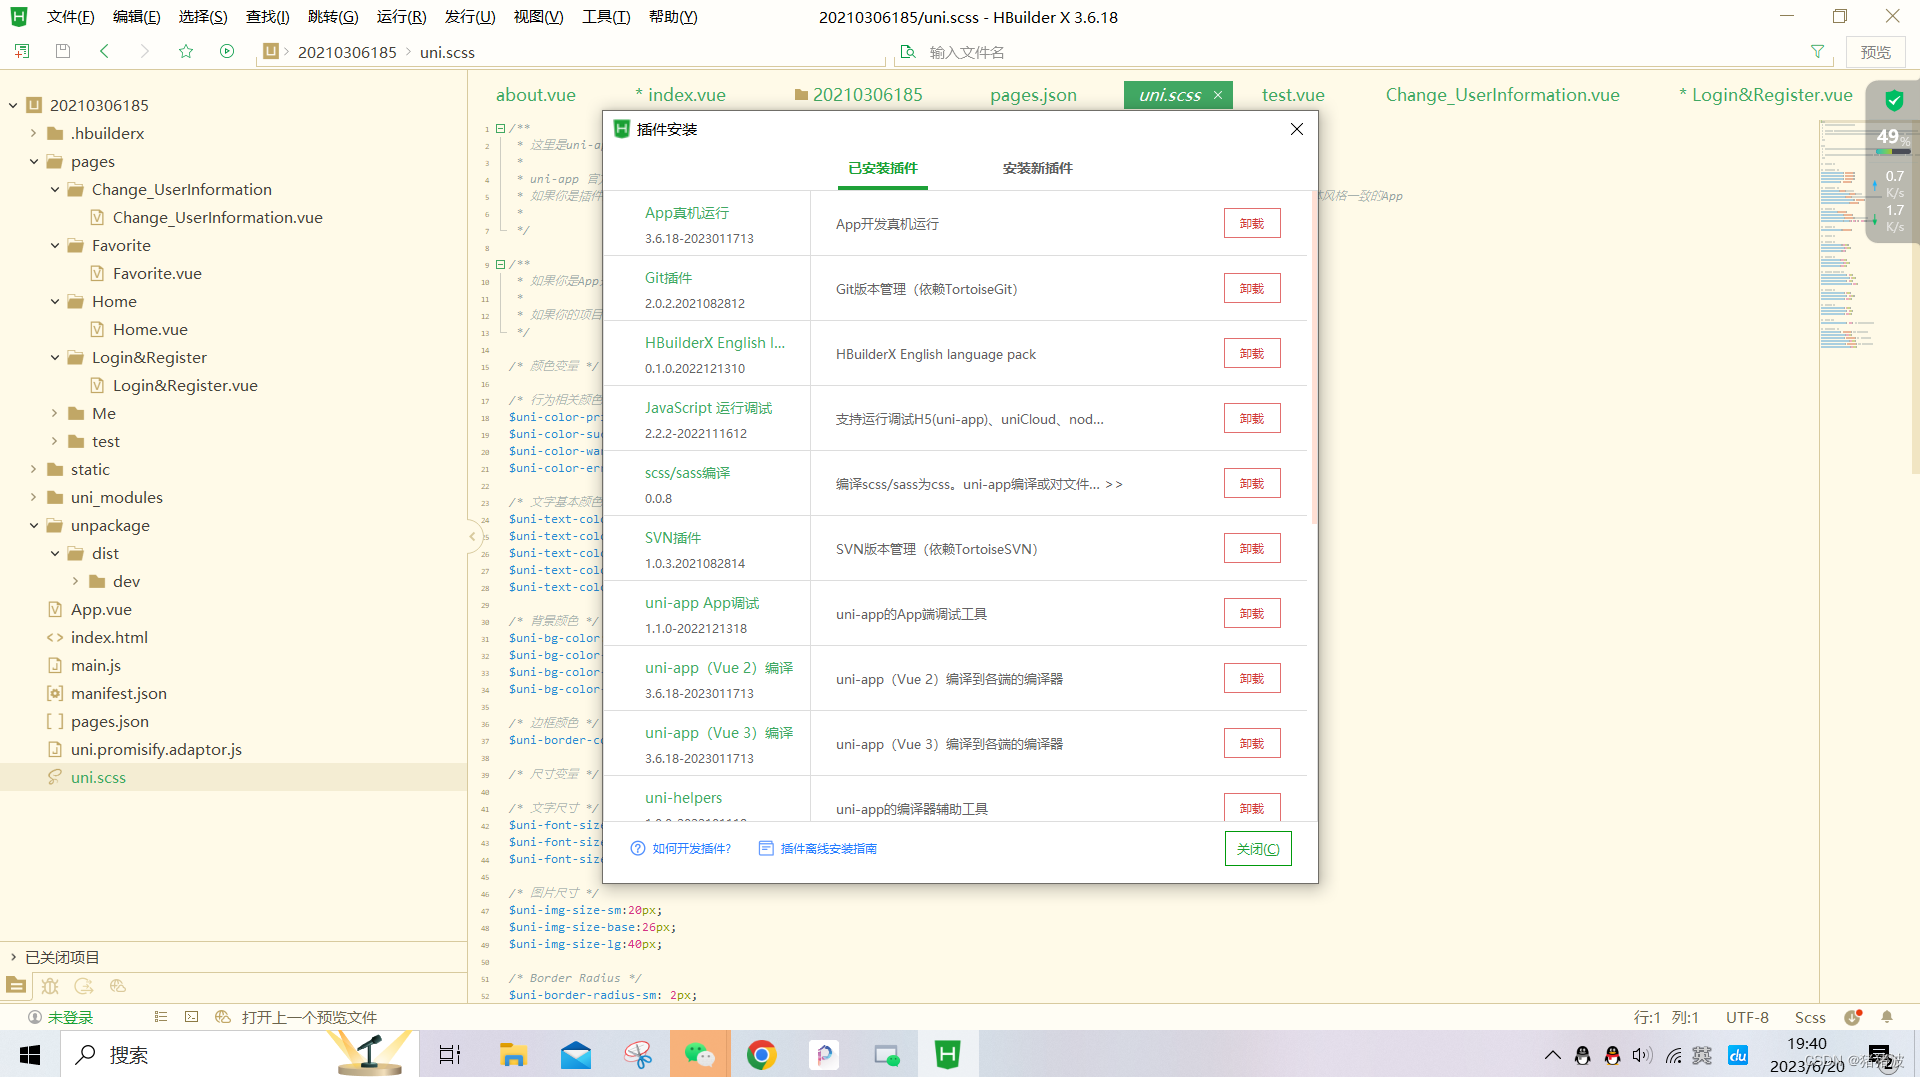
Task: Go forward with the right arrow icon
Action: [x=145, y=51]
